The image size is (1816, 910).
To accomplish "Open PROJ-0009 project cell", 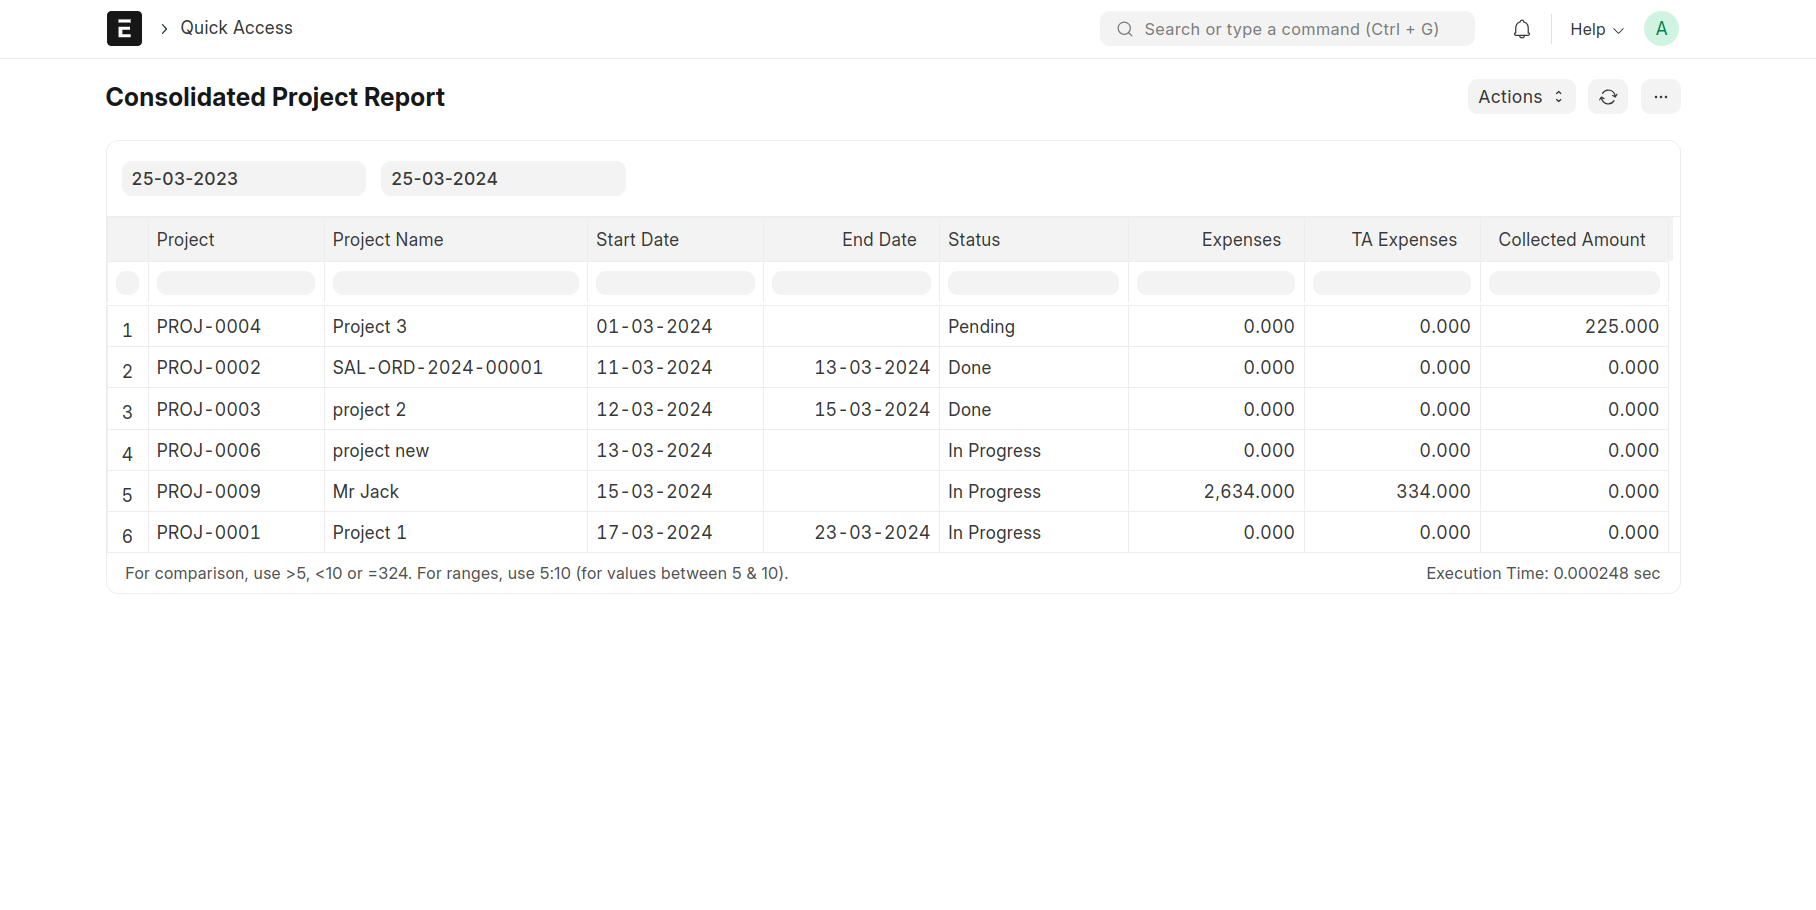I will click(x=209, y=492).
